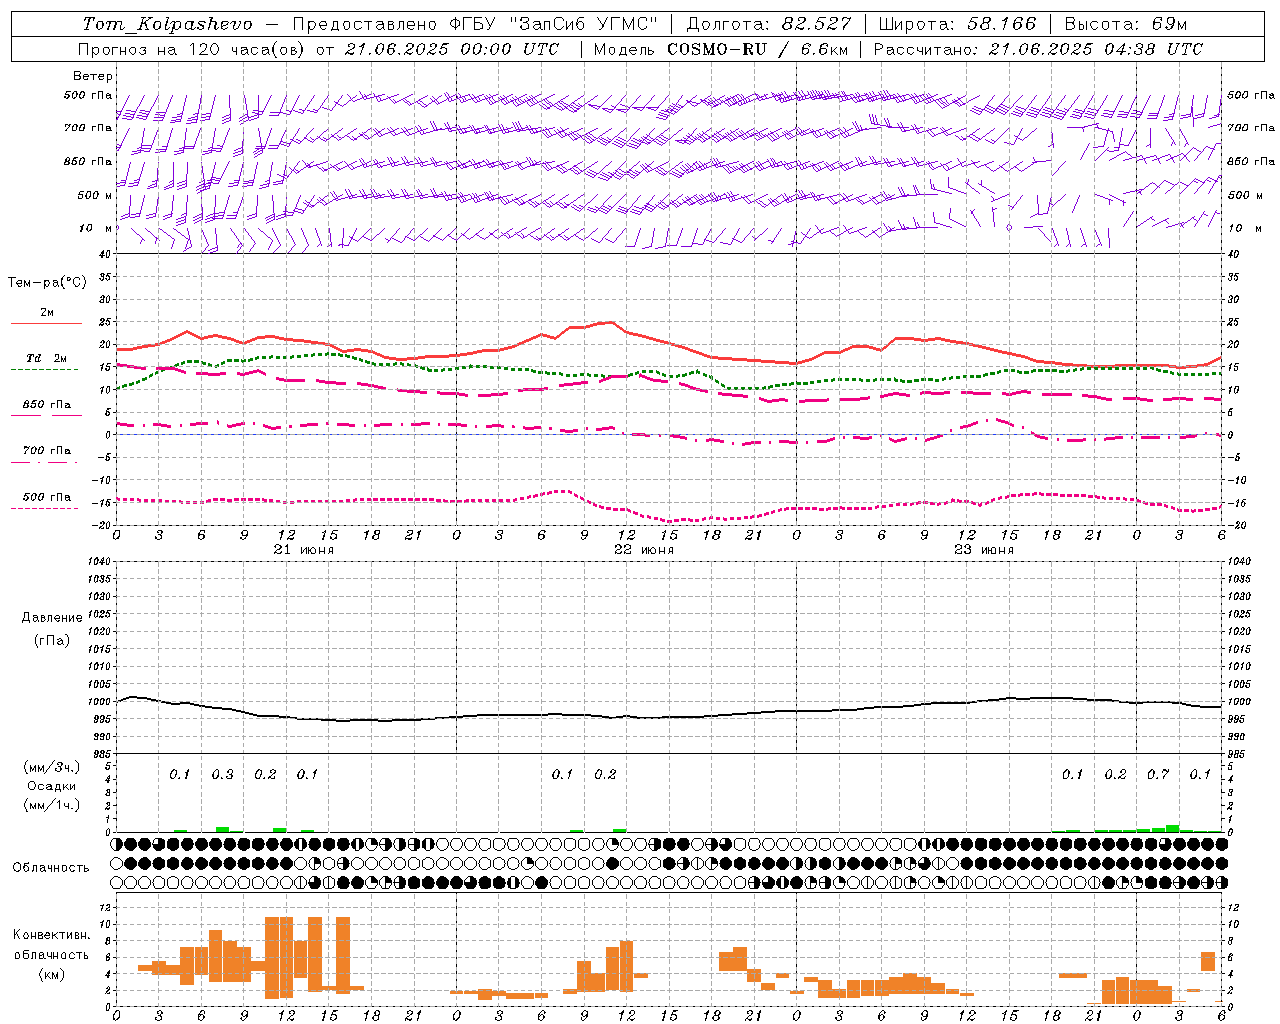Click the 0.3 precipitation amount value
This screenshot has height=1024, width=1280.
pos(222,775)
